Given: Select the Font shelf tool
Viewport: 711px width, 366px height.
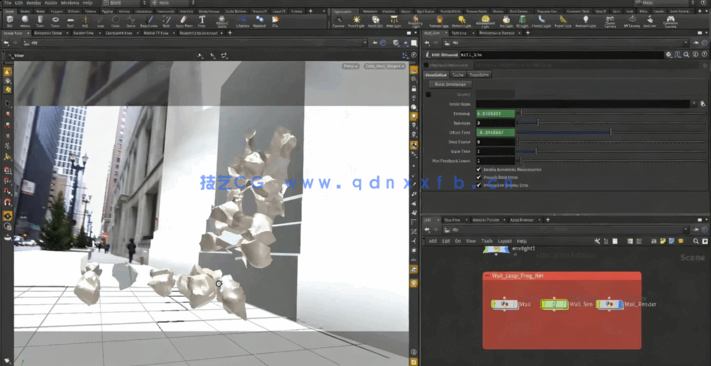Looking at the screenshot, I should pos(202,20).
